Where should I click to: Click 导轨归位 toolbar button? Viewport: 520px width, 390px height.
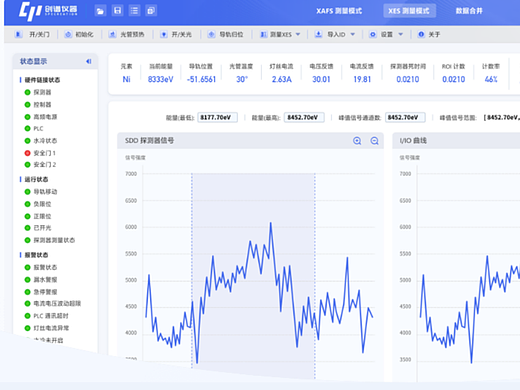point(226,34)
